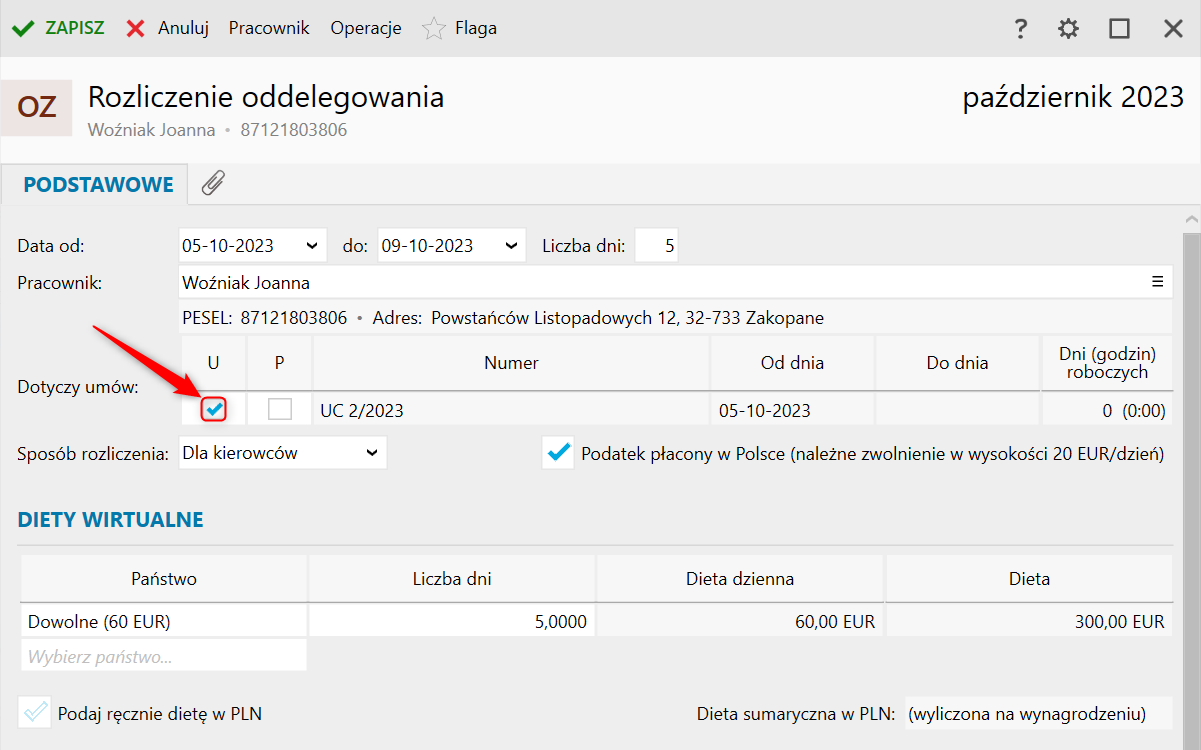The height and width of the screenshot is (750, 1201).
Task: Click the Numer column header
Action: click(x=512, y=363)
